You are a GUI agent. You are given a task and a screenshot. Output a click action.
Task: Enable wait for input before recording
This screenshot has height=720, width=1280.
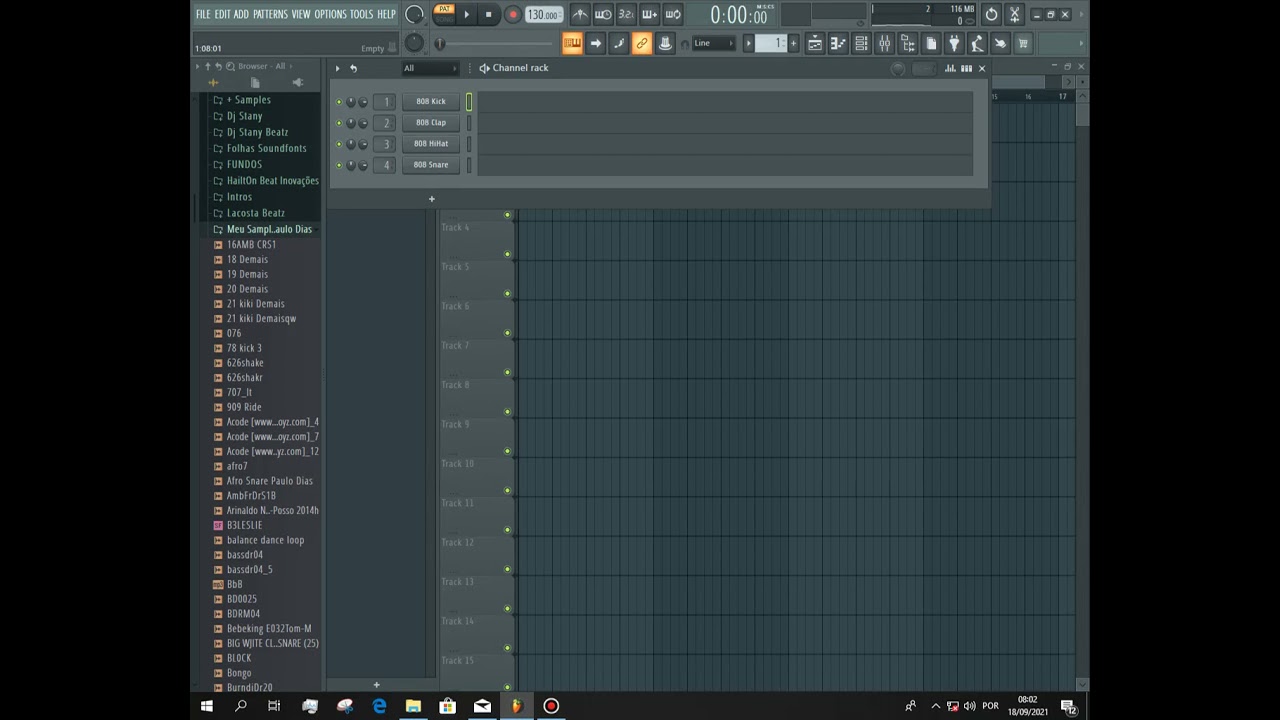click(603, 14)
